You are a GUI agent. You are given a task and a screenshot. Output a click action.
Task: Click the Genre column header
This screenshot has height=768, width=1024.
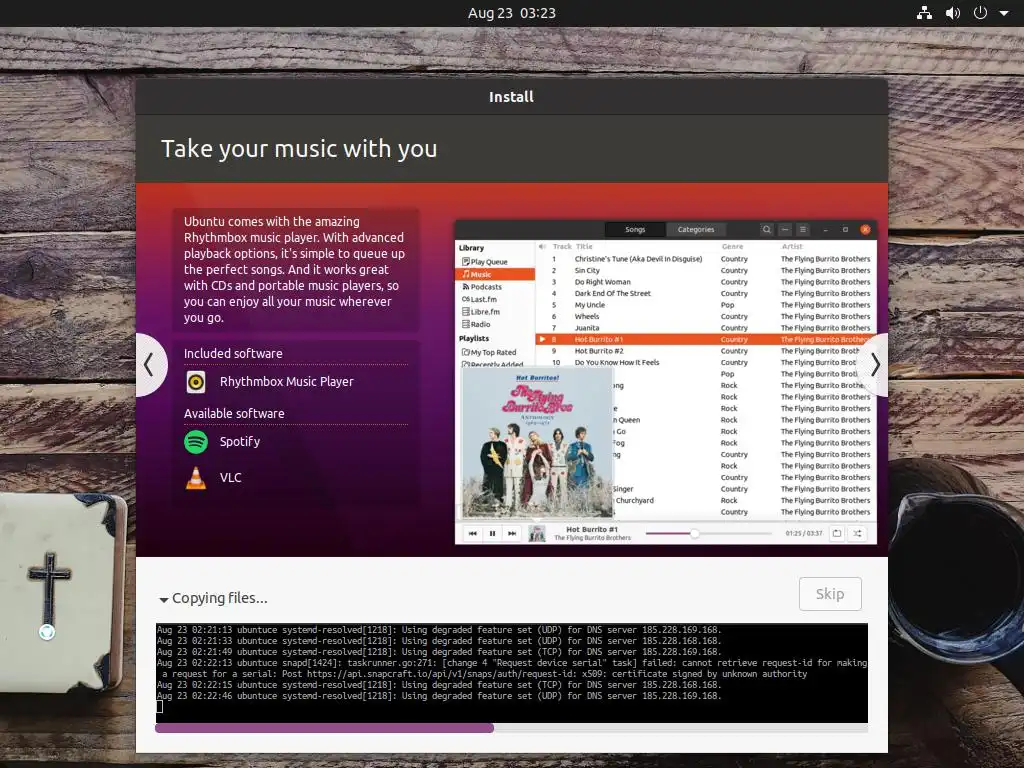[732, 246]
